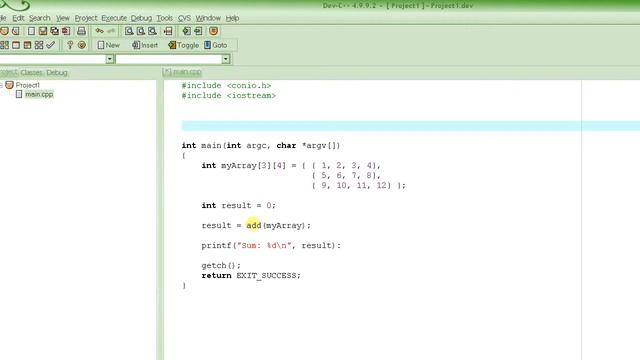Image resolution: width=640 pixels, height=360 pixels.
Task: Click the Debug checkmark toolbar icon
Action: [50, 45]
